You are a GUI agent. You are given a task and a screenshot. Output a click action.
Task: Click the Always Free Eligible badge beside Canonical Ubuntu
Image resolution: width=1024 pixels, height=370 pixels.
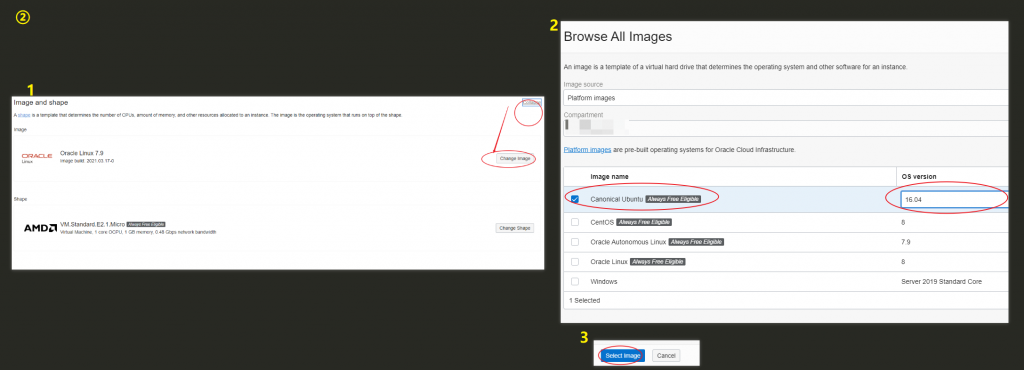tap(673, 199)
